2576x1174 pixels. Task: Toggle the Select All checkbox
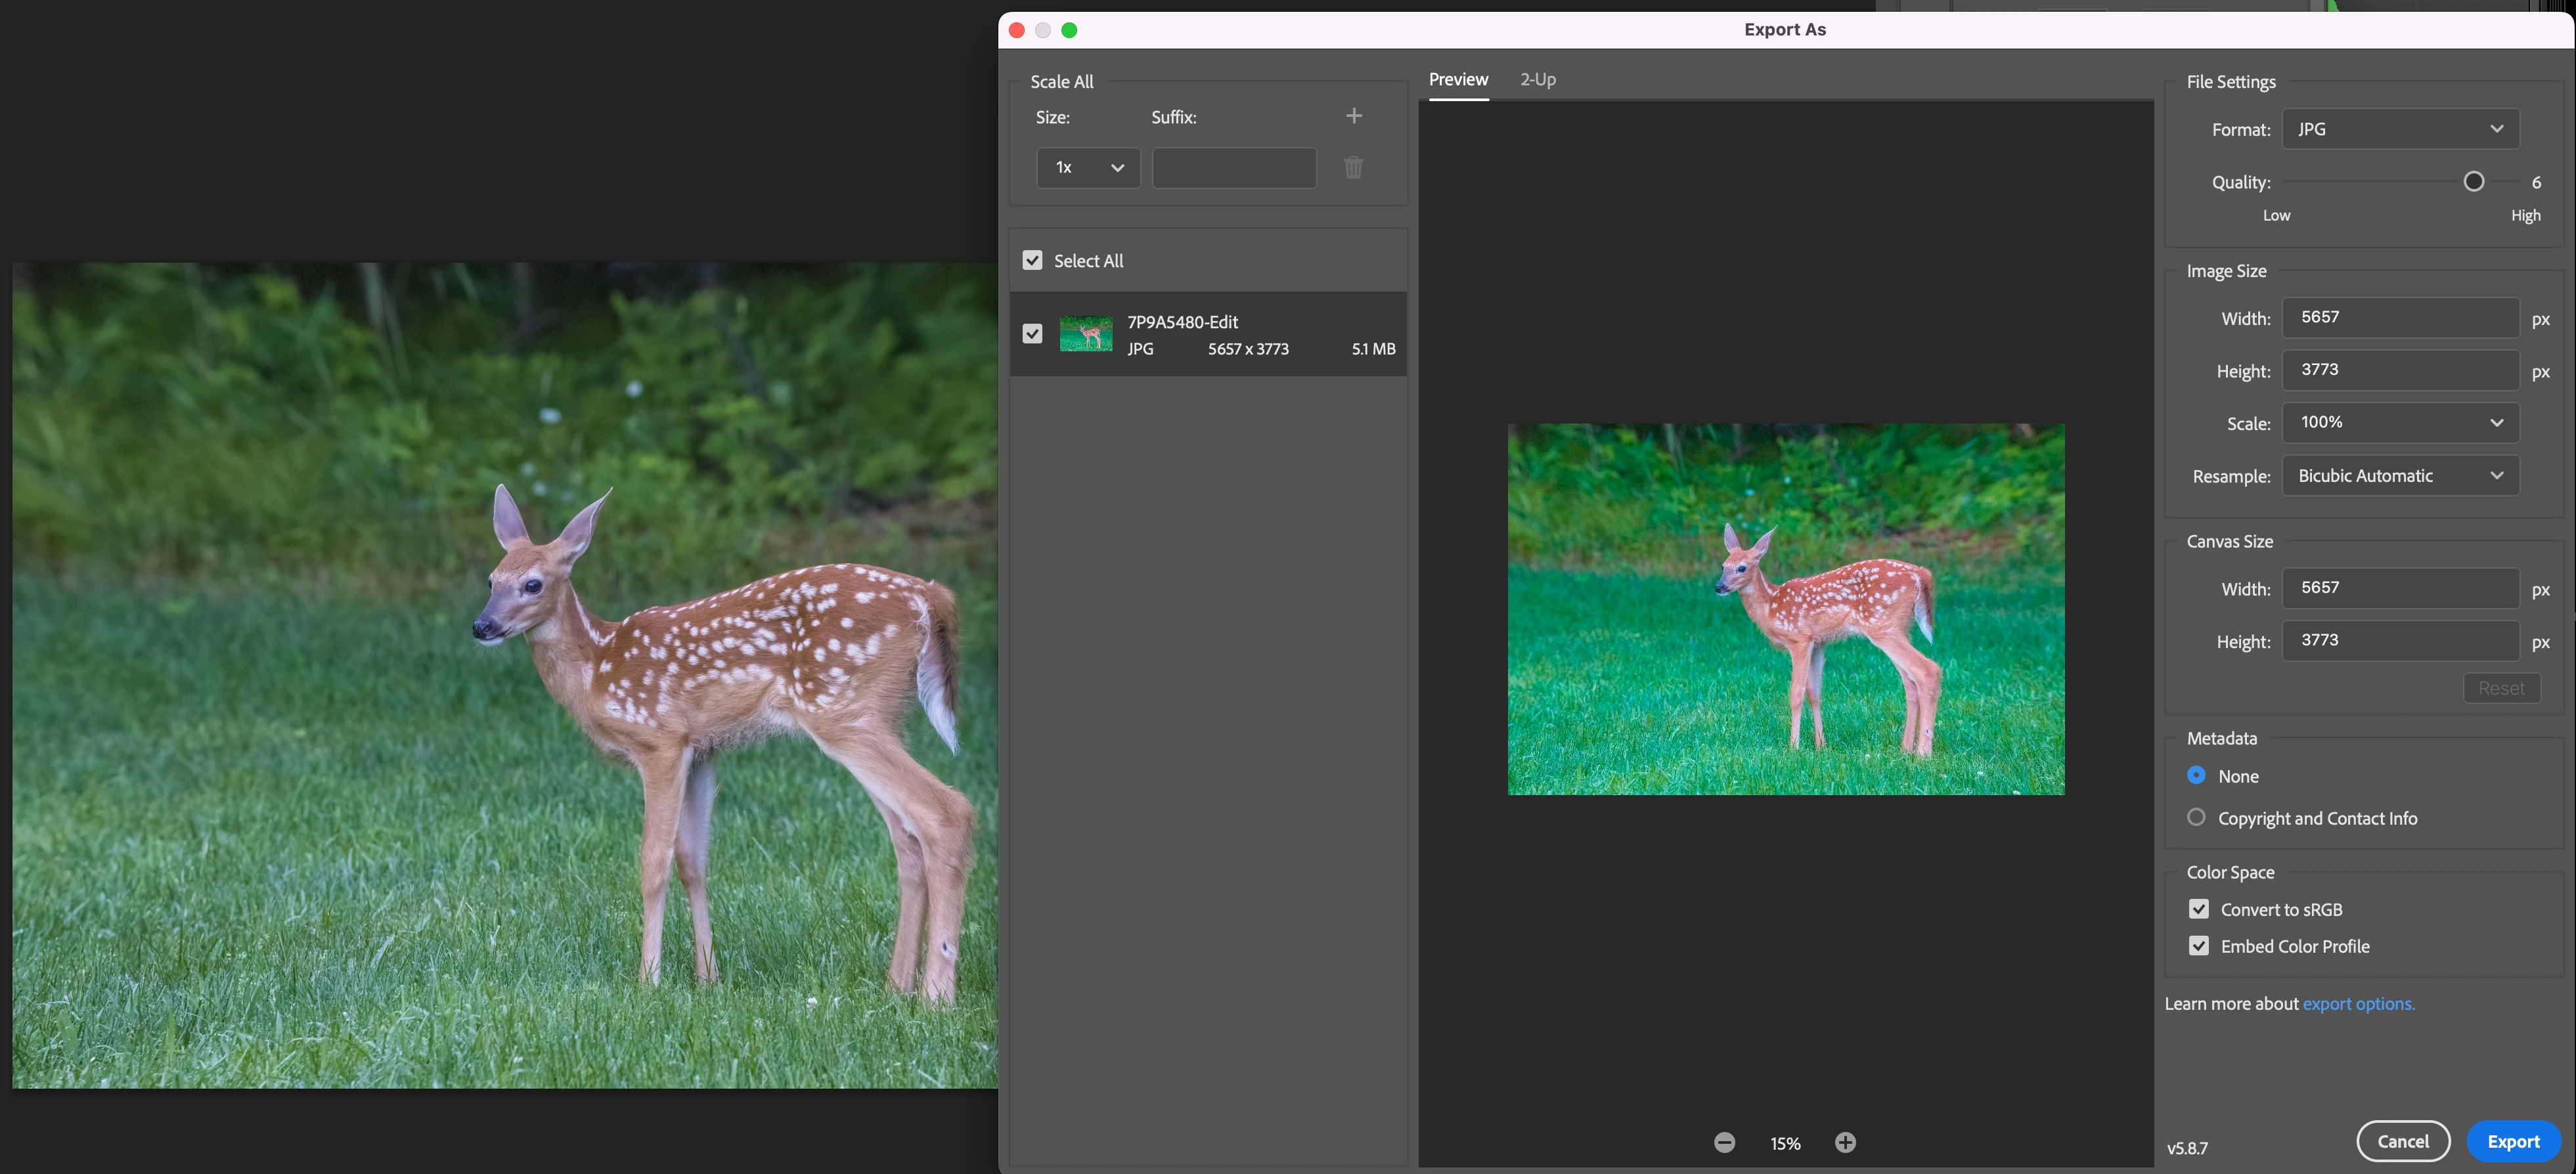coord(1032,260)
